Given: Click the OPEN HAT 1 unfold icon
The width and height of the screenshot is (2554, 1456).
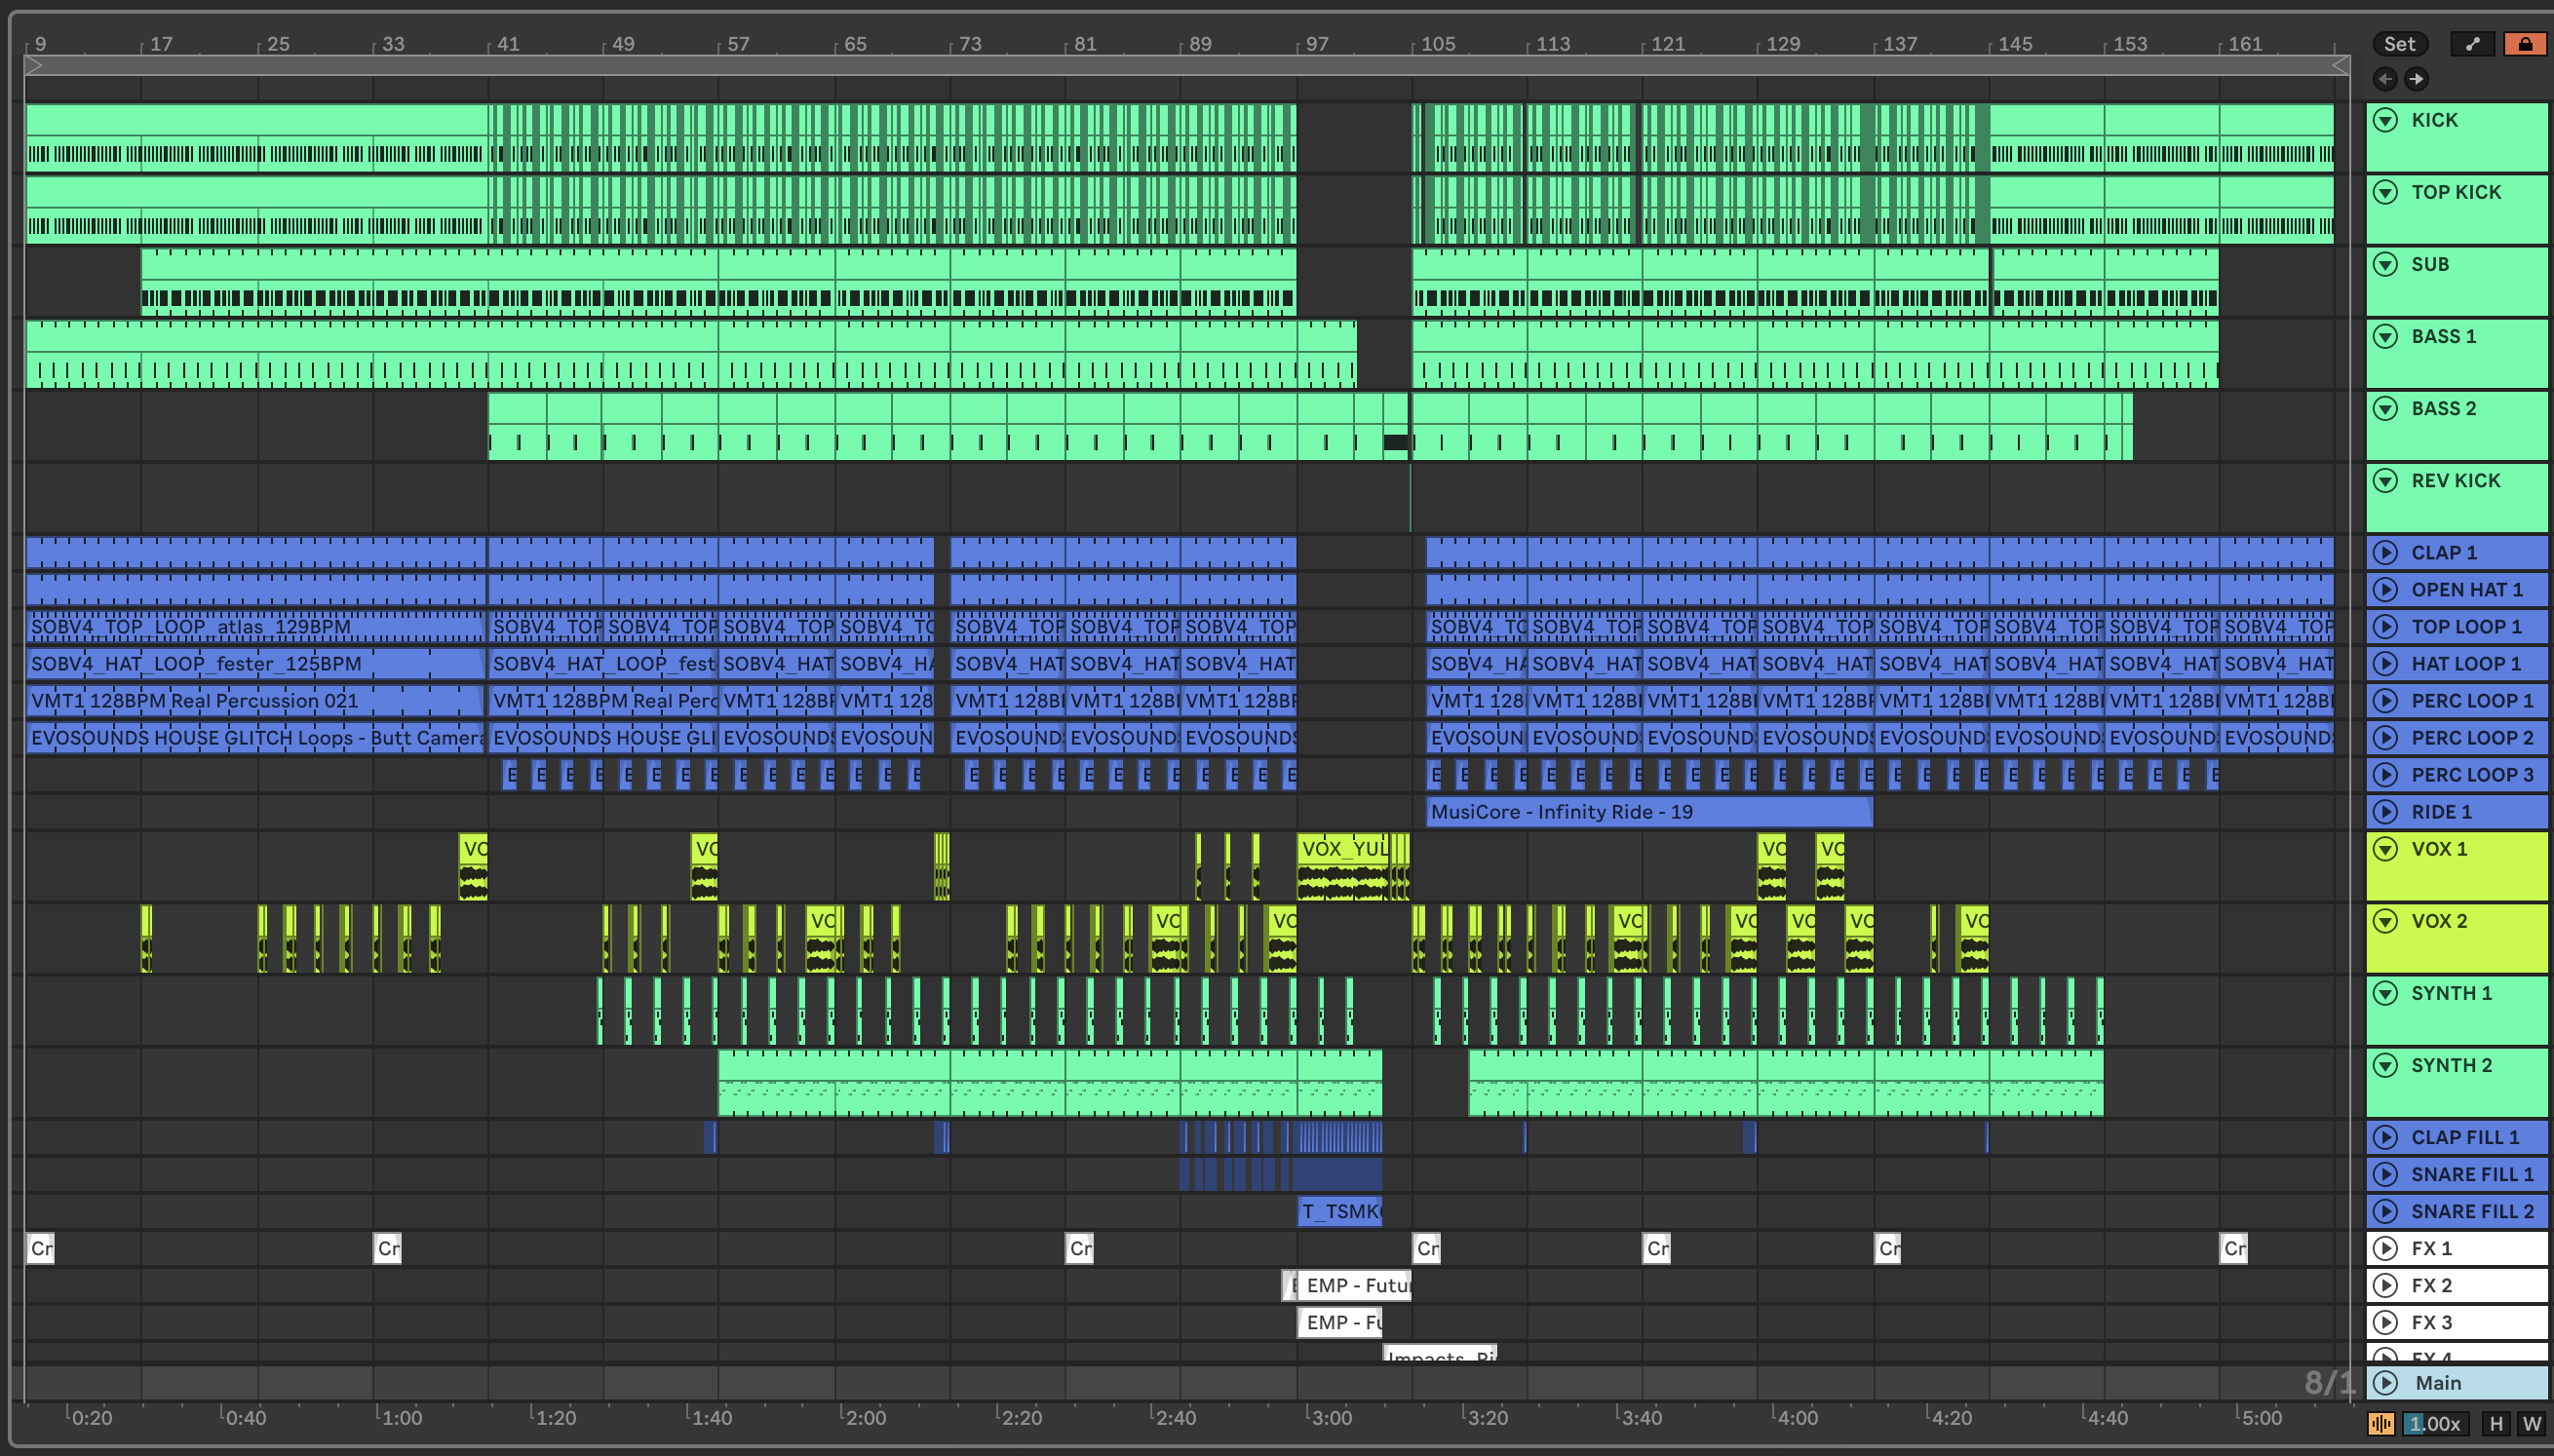Looking at the screenshot, I should pyautogui.click(x=2386, y=590).
